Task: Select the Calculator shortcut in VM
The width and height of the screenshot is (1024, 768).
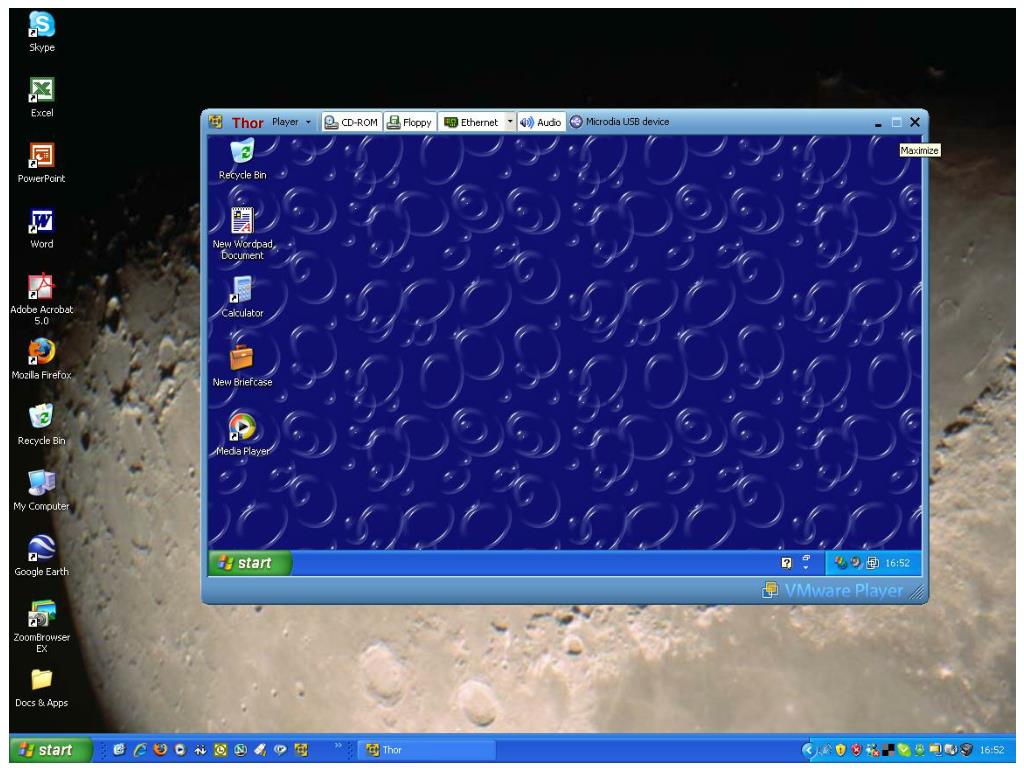Action: pyautogui.click(x=242, y=297)
